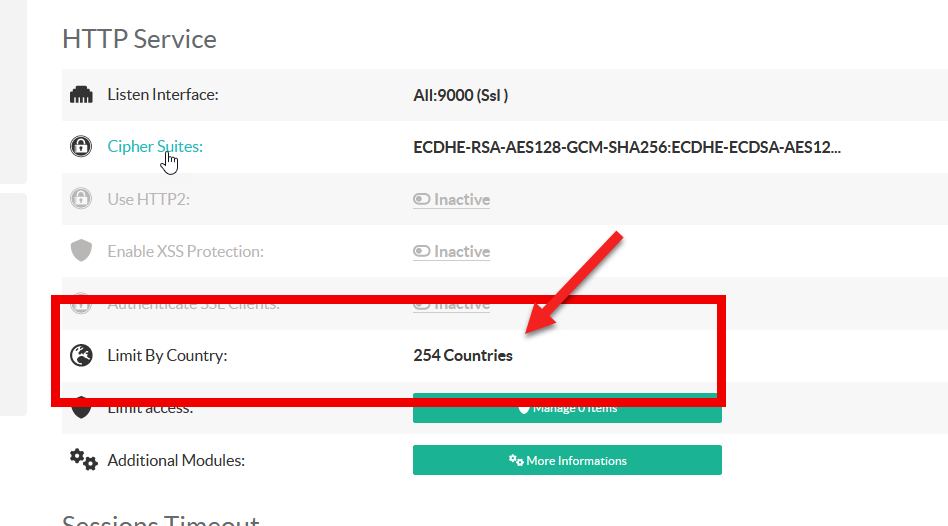Click the HTTP Service section heading
948x526 pixels.
(139, 39)
